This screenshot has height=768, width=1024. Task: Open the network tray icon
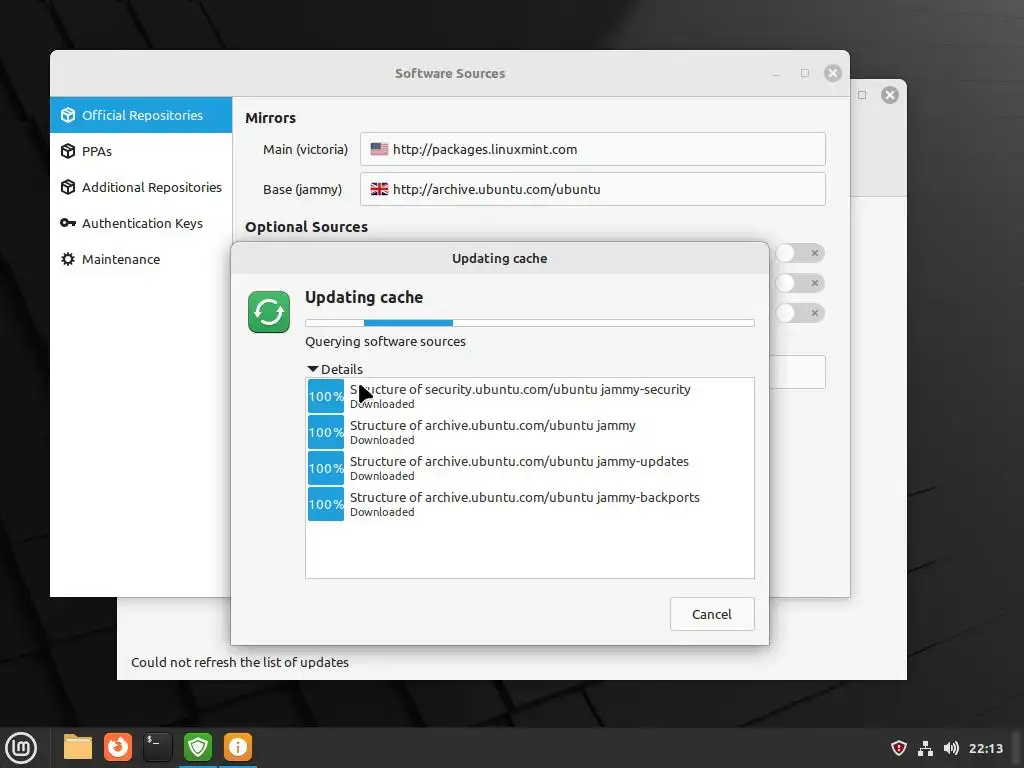coord(925,748)
